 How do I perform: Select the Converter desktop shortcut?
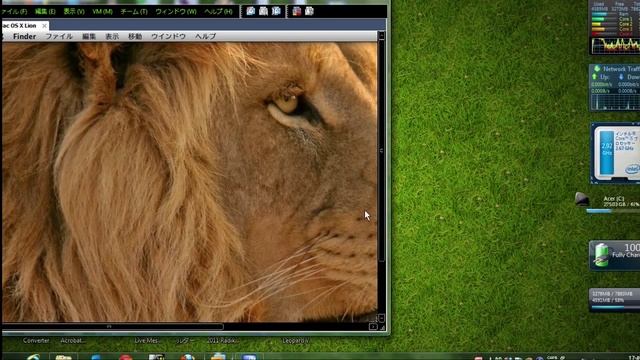click(36, 340)
